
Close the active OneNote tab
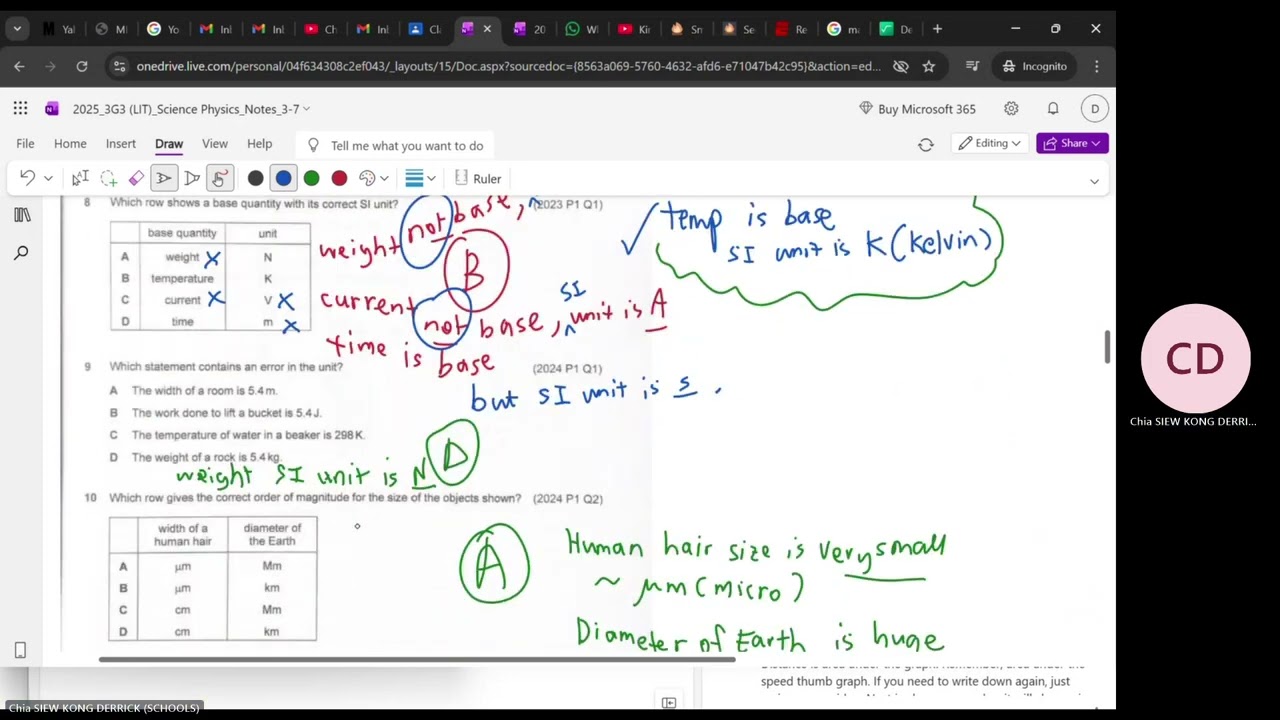tap(488, 29)
